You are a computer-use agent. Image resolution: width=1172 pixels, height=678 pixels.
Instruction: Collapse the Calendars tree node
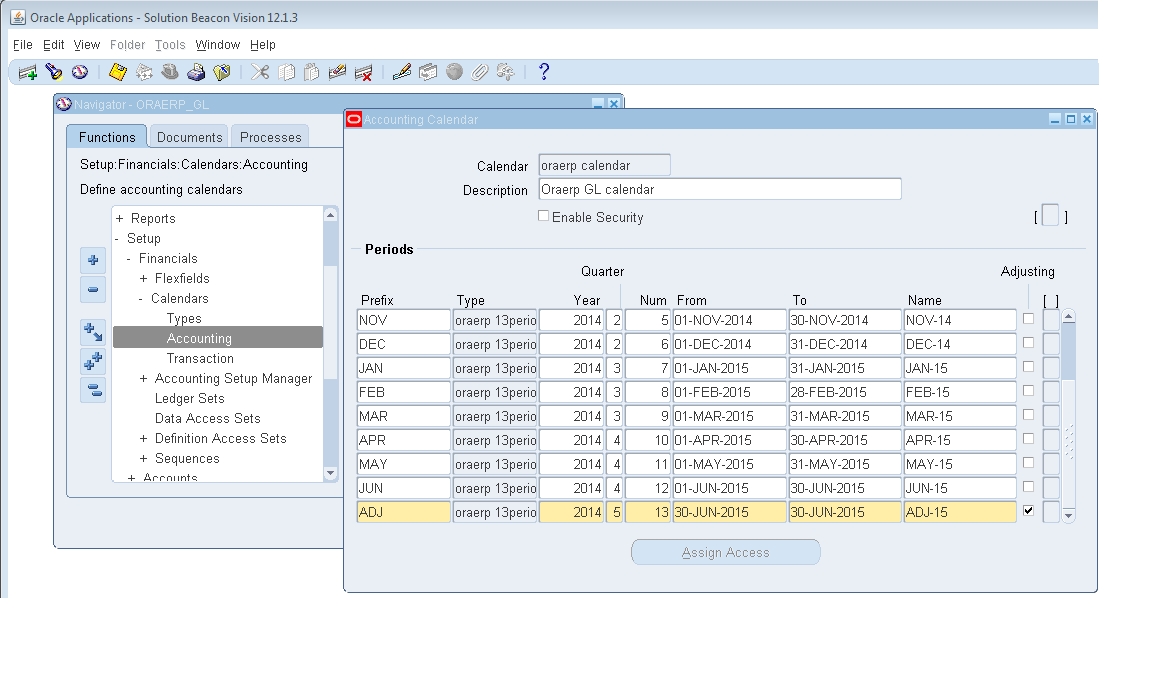(141, 299)
